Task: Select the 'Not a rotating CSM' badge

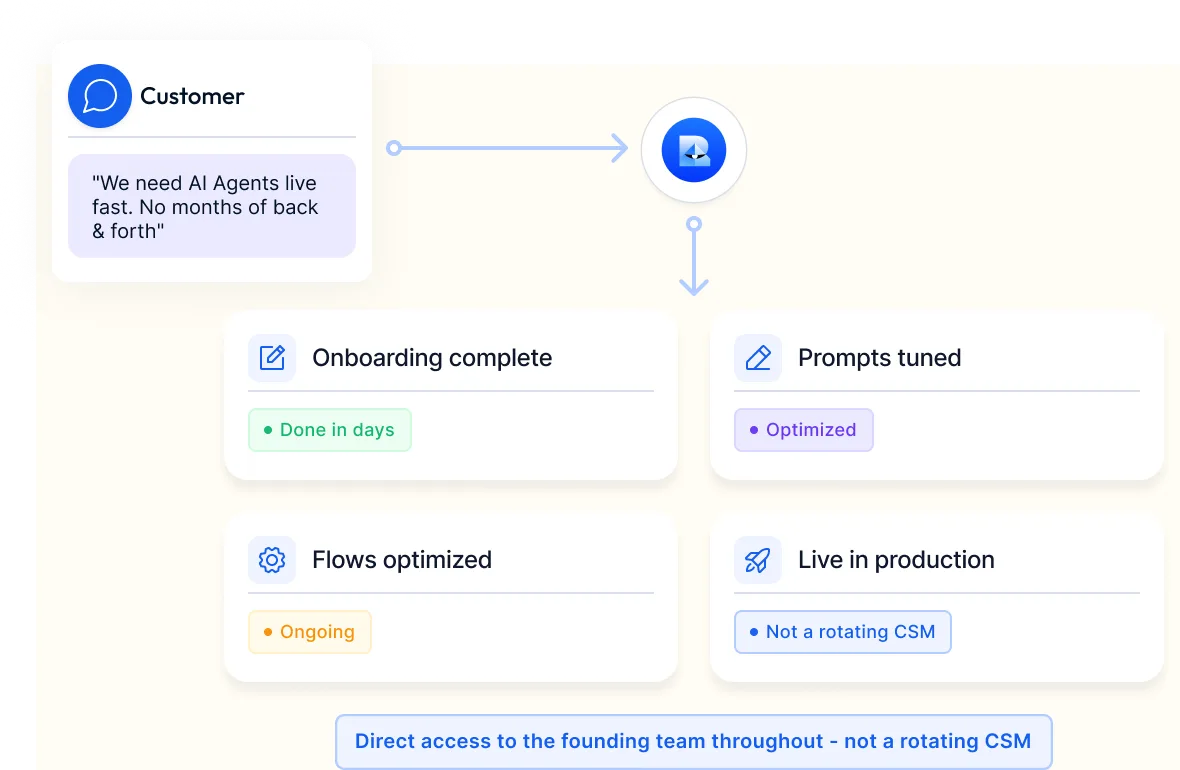Action: click(x=843, y=632)
